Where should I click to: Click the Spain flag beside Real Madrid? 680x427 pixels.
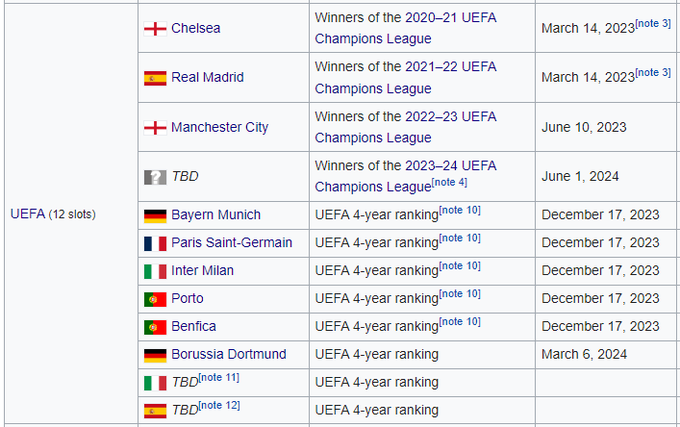coord(155,78)
